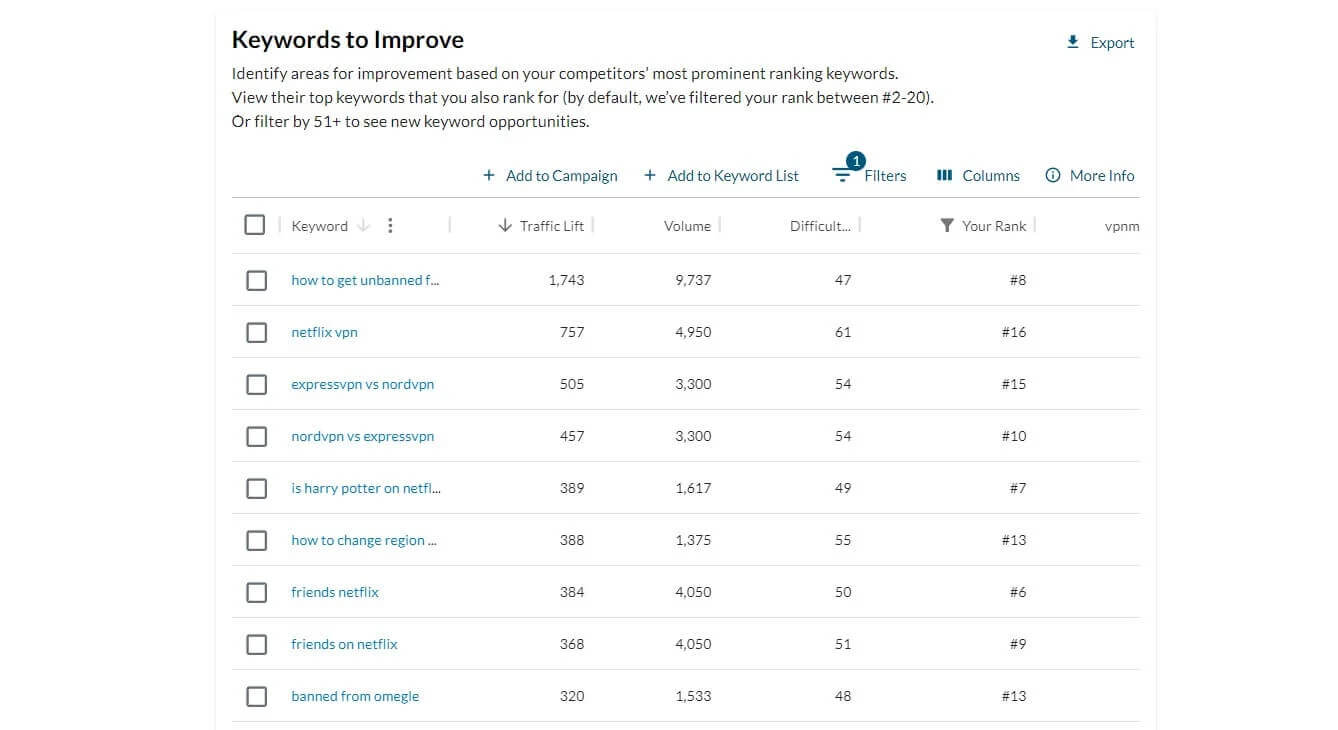
Task: Click the Difficulty column header
Action: (820, 226)
